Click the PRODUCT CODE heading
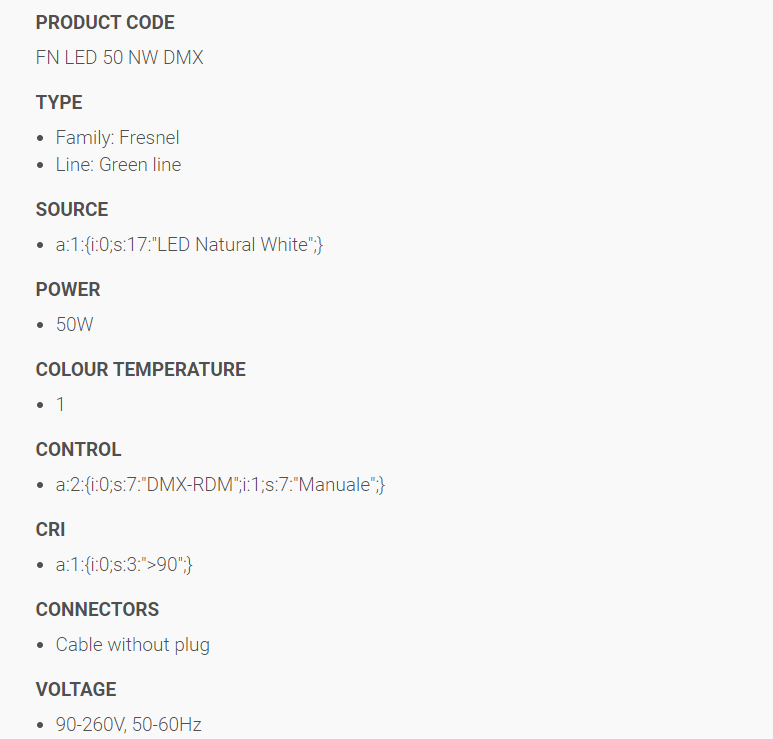This screenshot has width=773, height=739. point(105,23)
